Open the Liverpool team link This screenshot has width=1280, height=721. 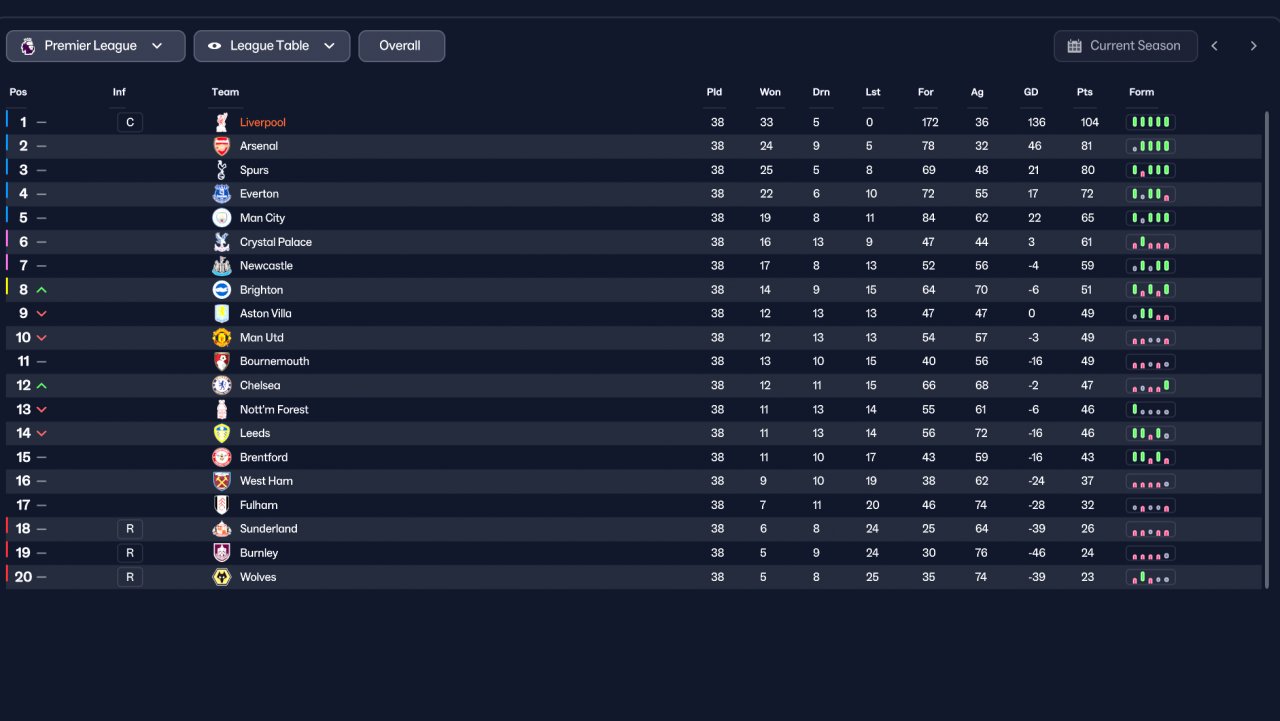(x=263, y=122)
